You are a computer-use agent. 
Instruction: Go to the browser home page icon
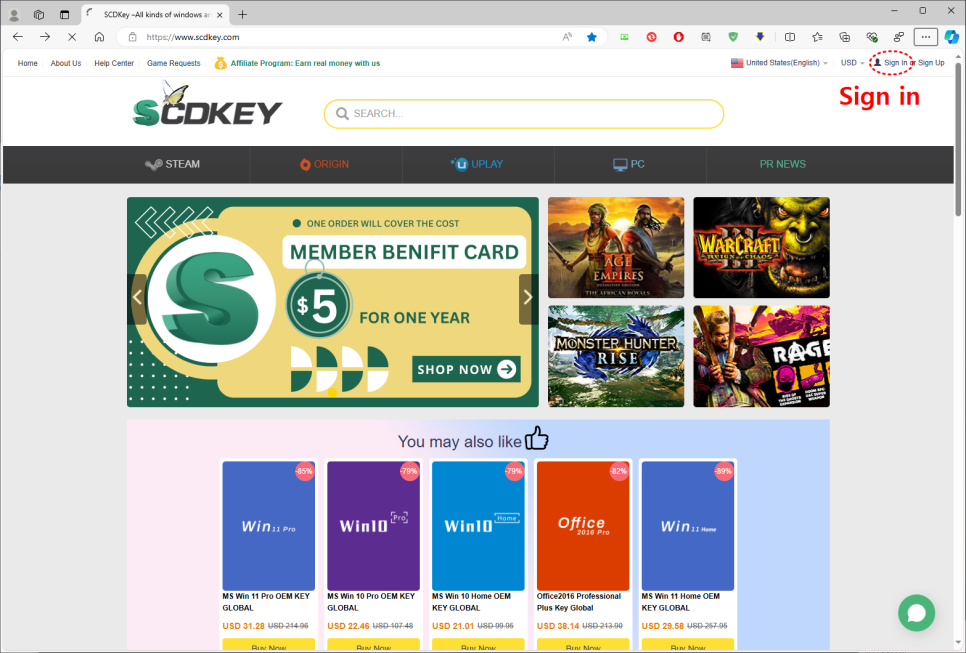(99, 37)
